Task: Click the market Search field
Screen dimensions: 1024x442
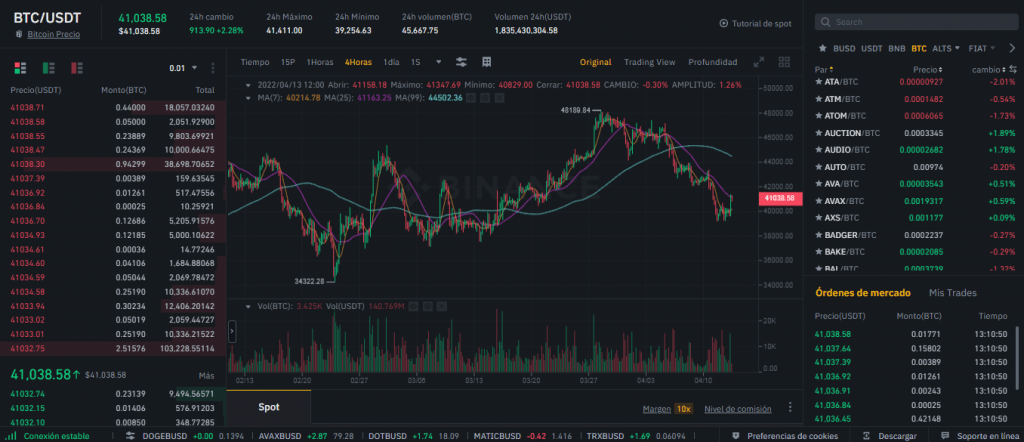Action: pos(916,22)
